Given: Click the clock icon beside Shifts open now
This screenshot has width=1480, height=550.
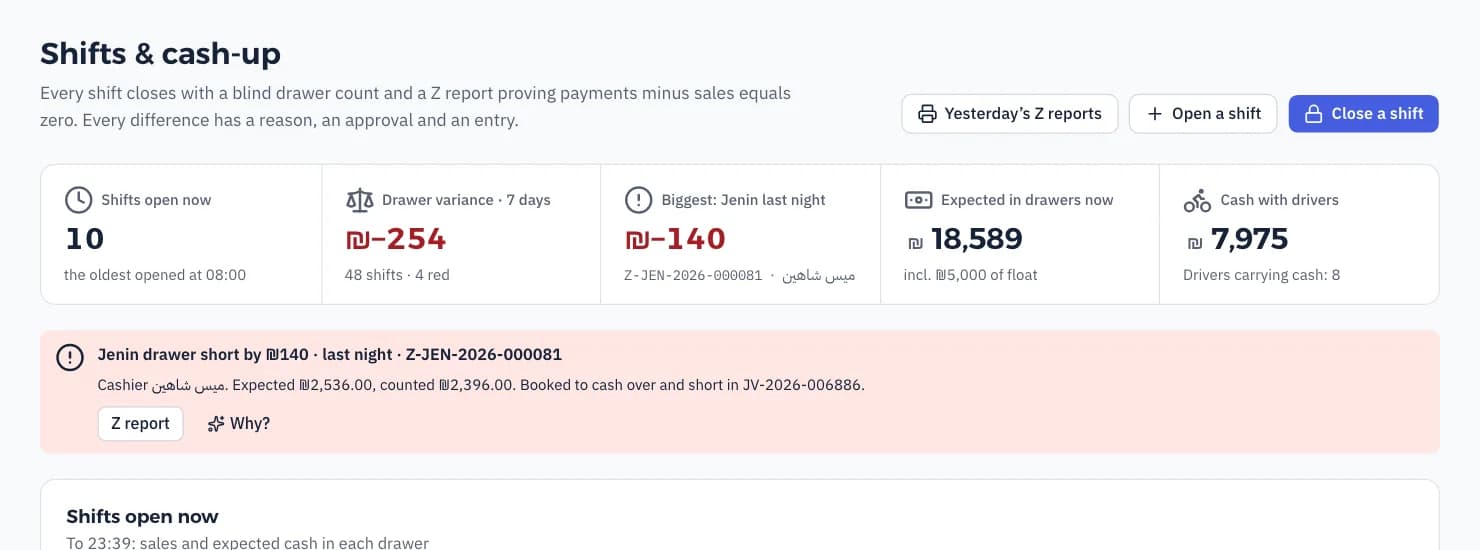Looking at the screenshot, I should (x=78, y=200).
